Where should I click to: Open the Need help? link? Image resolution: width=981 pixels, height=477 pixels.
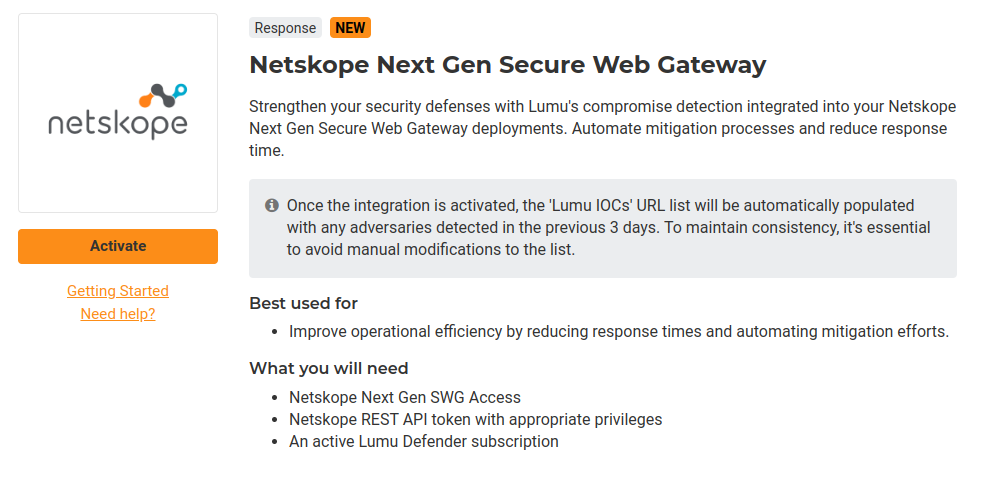[x=118, y=314]
